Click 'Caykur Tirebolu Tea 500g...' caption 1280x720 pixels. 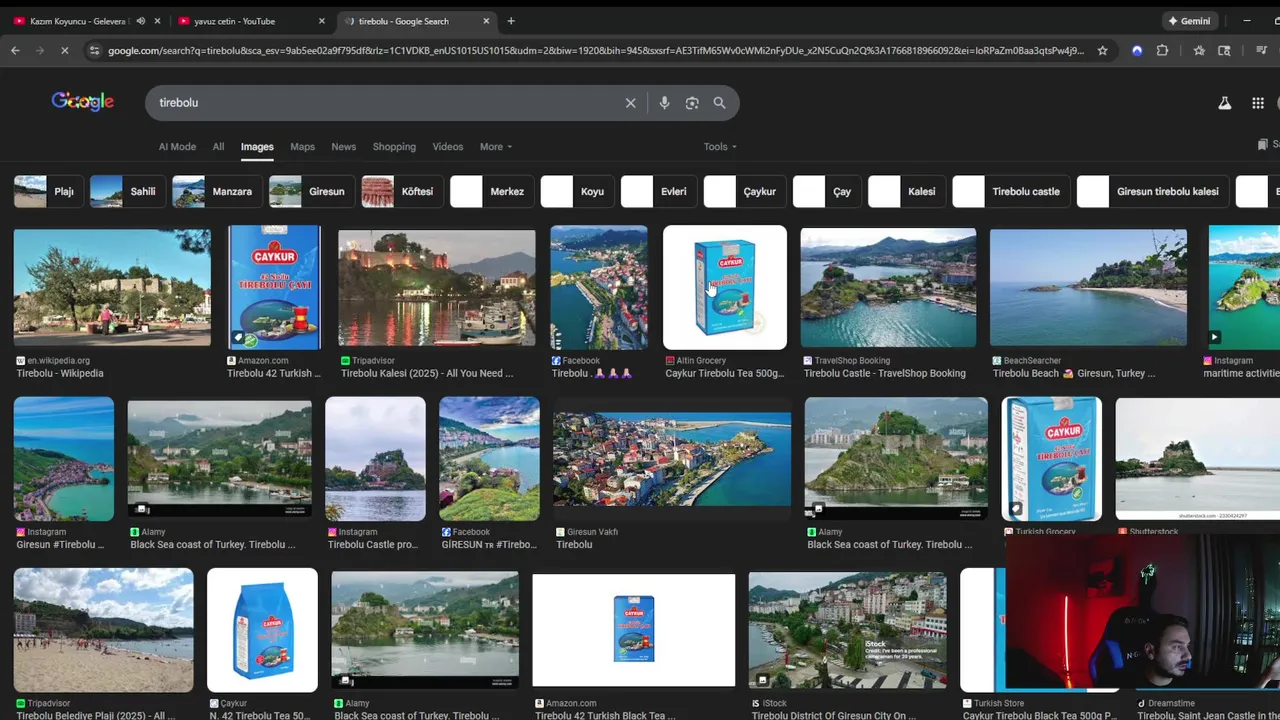[725, 373]
